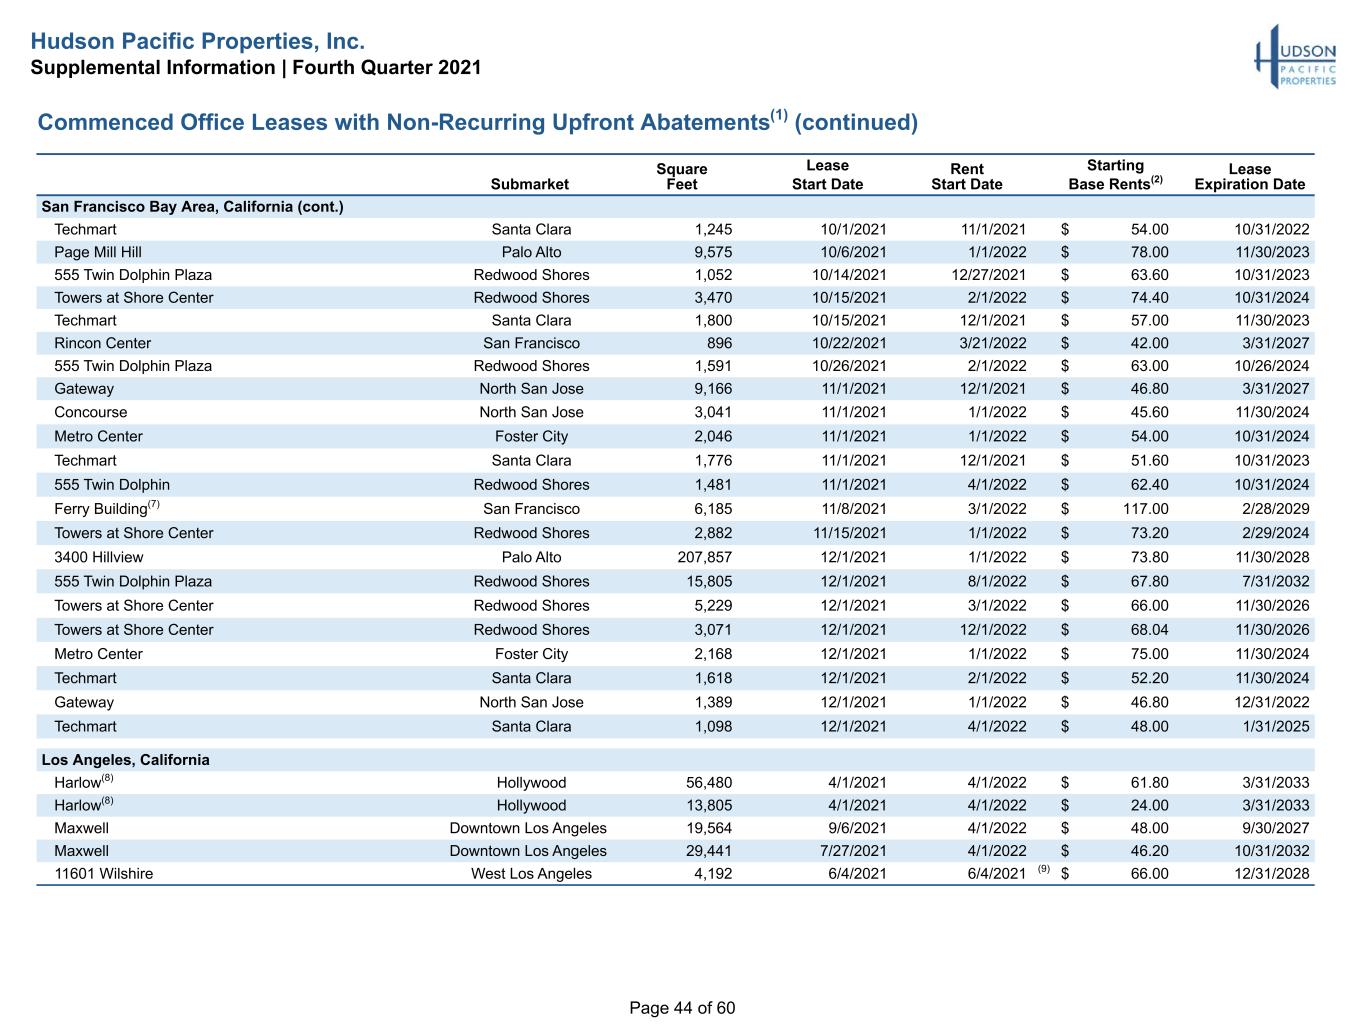Viewport: 1365px width, 1024px height.
Task: Click the Starting Base Rents header
Action: point(1115,175)
